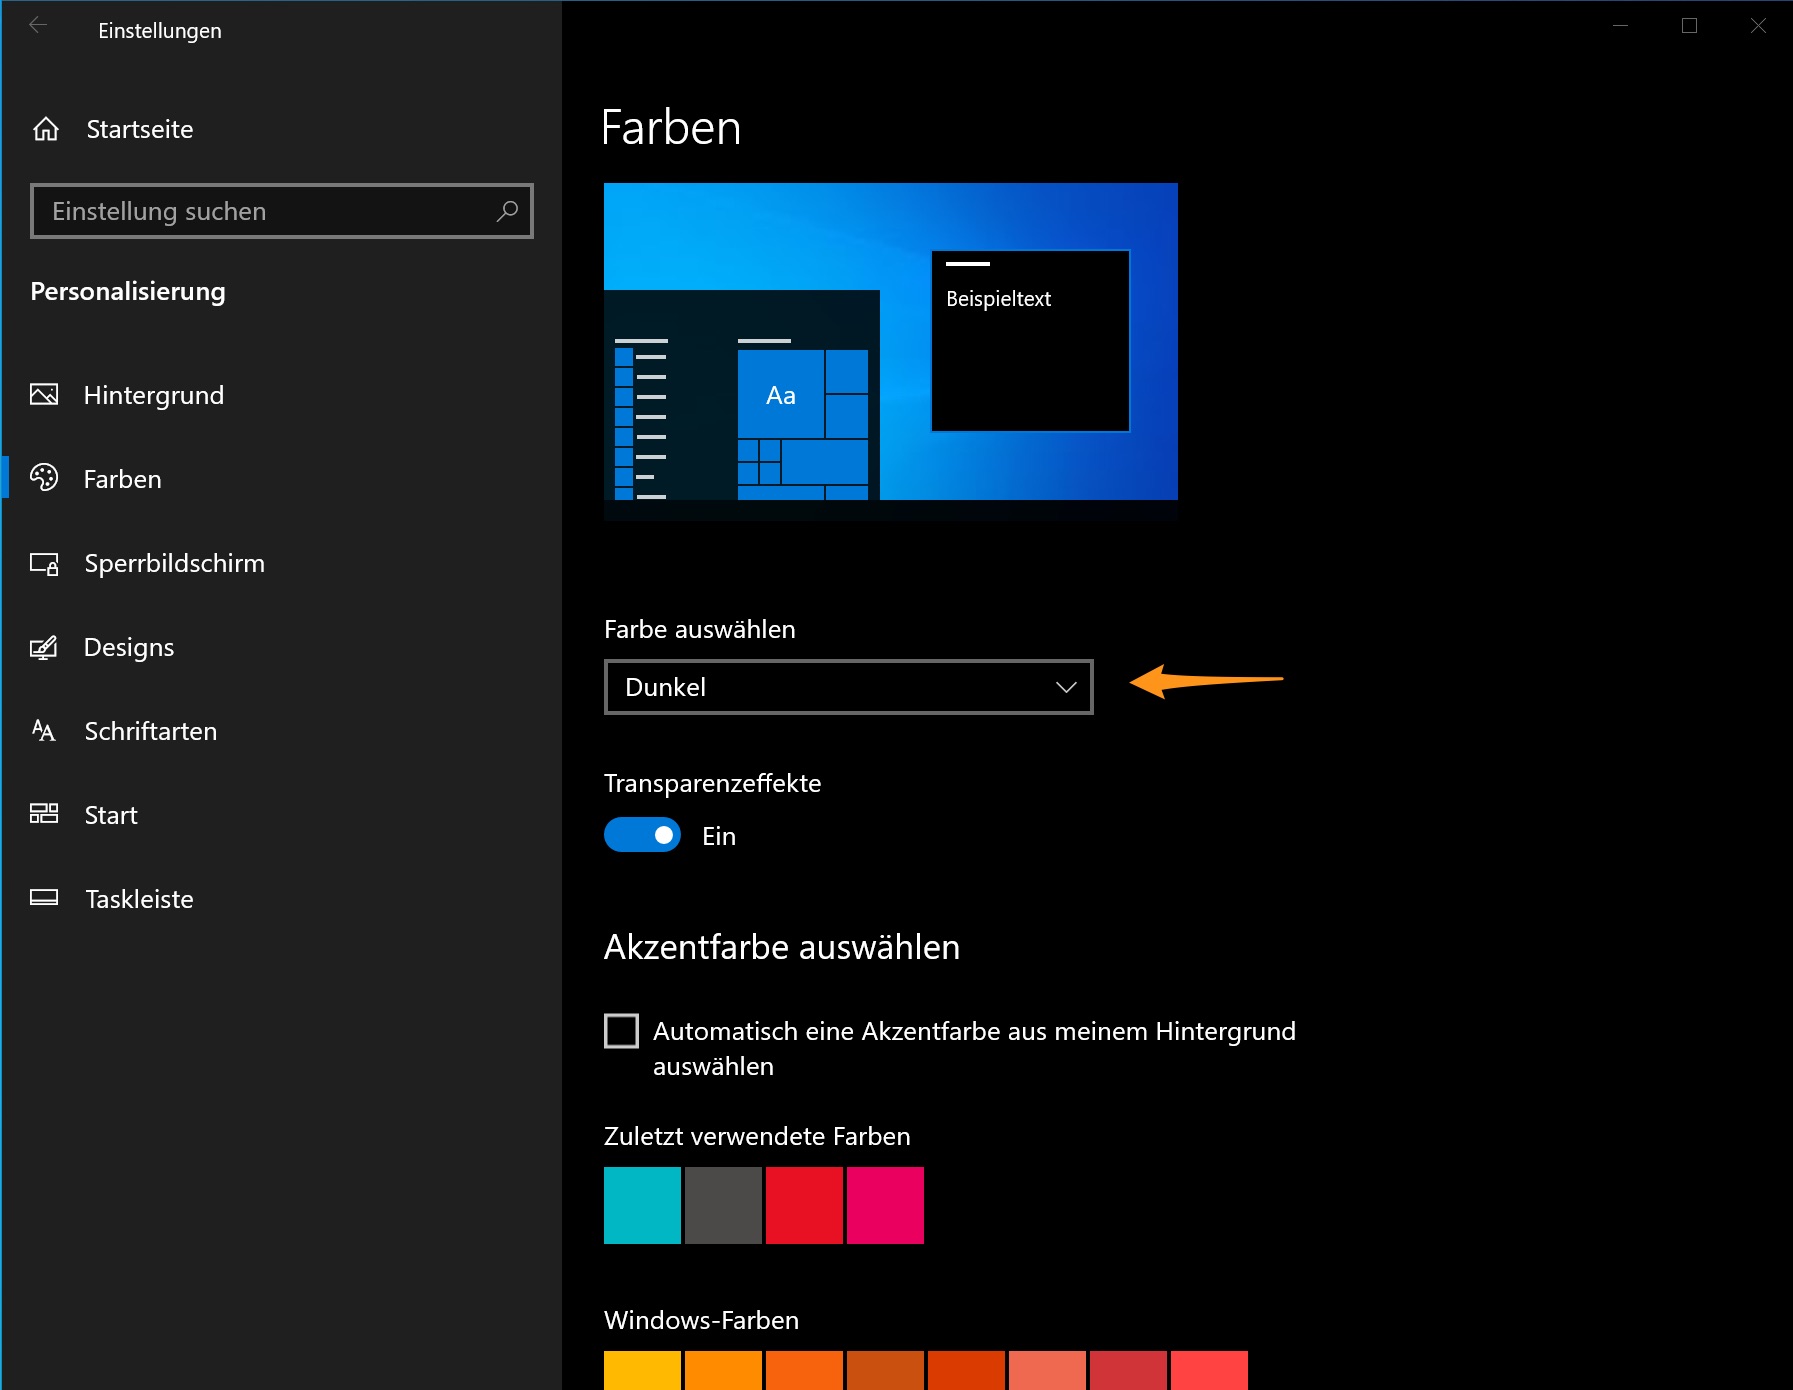Click the Schriftarten font icon

[44, 731]
